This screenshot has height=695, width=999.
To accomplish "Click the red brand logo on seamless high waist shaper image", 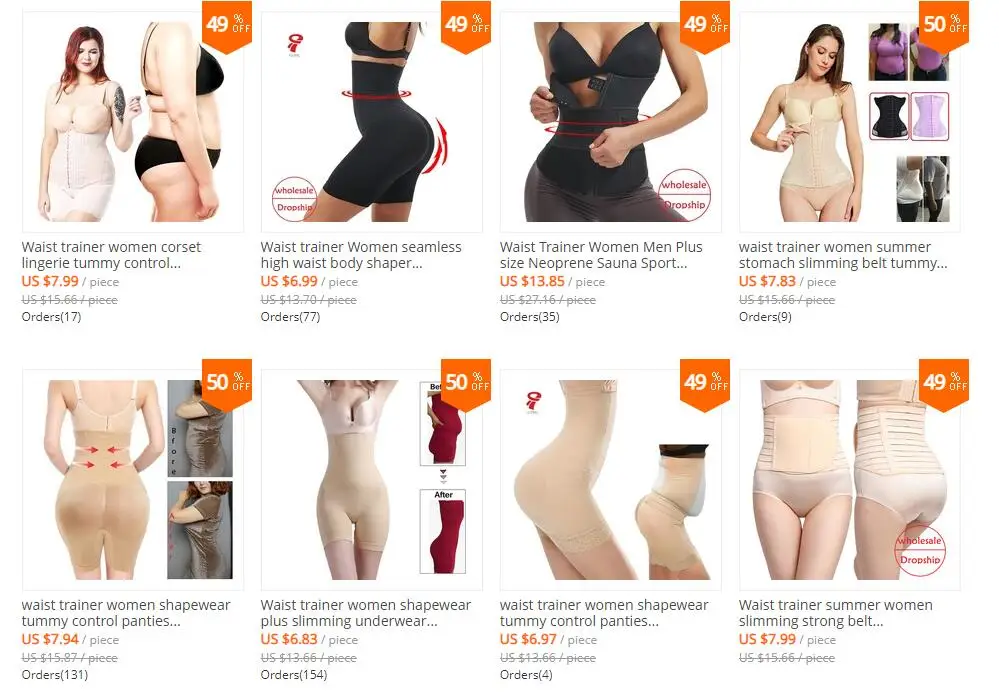I will pyautogui.click(x=294, y=46).
